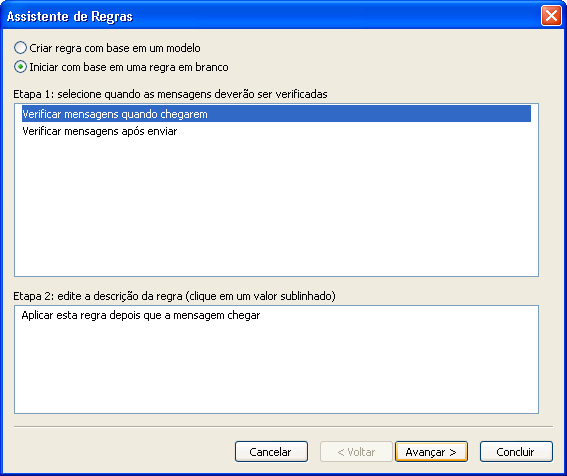Click the 'Assistente de Regras' title bar text
Viewport: 567px width, 476px height.
[x=69, y=17]
